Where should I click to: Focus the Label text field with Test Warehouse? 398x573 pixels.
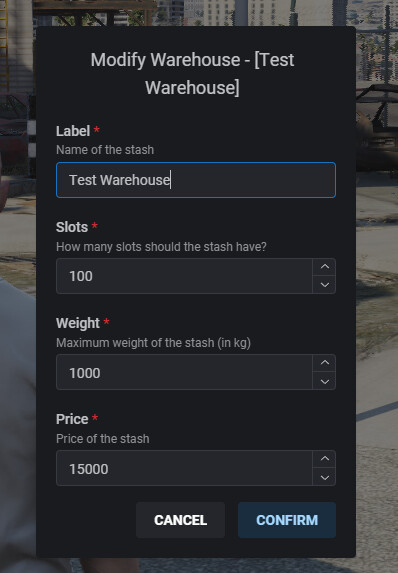click(x=196, y=180)
